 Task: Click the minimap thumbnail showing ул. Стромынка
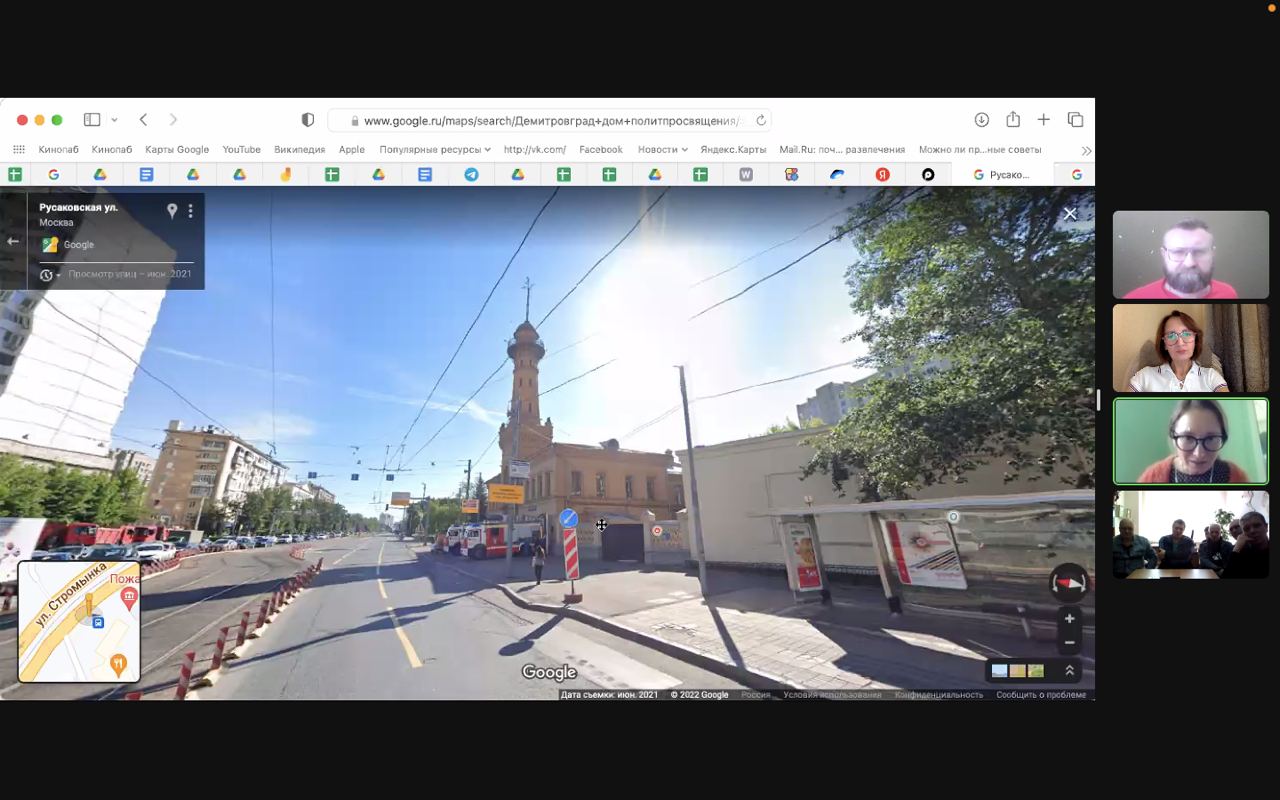79,622
